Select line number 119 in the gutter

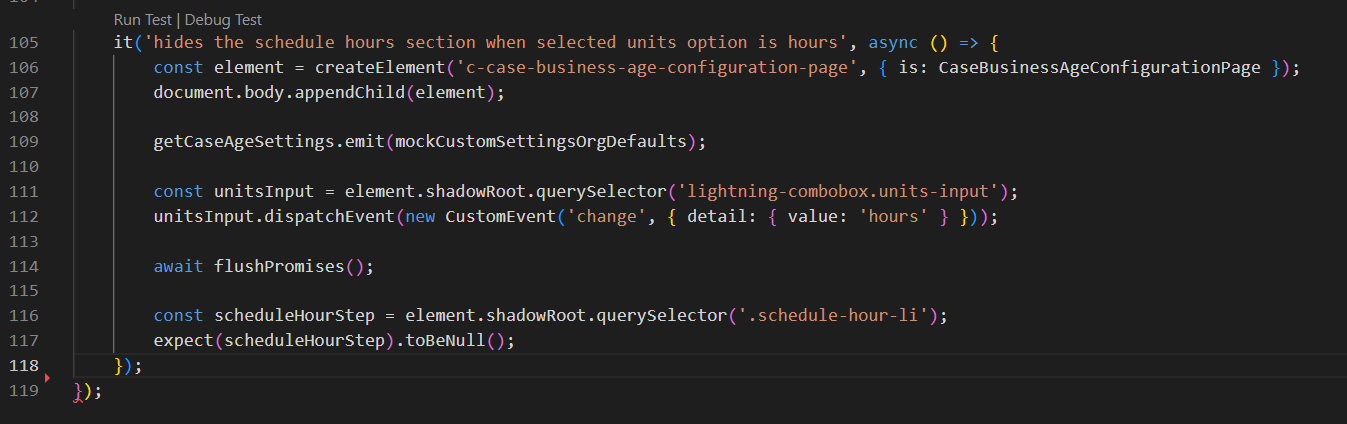click(x=23, y=391)
